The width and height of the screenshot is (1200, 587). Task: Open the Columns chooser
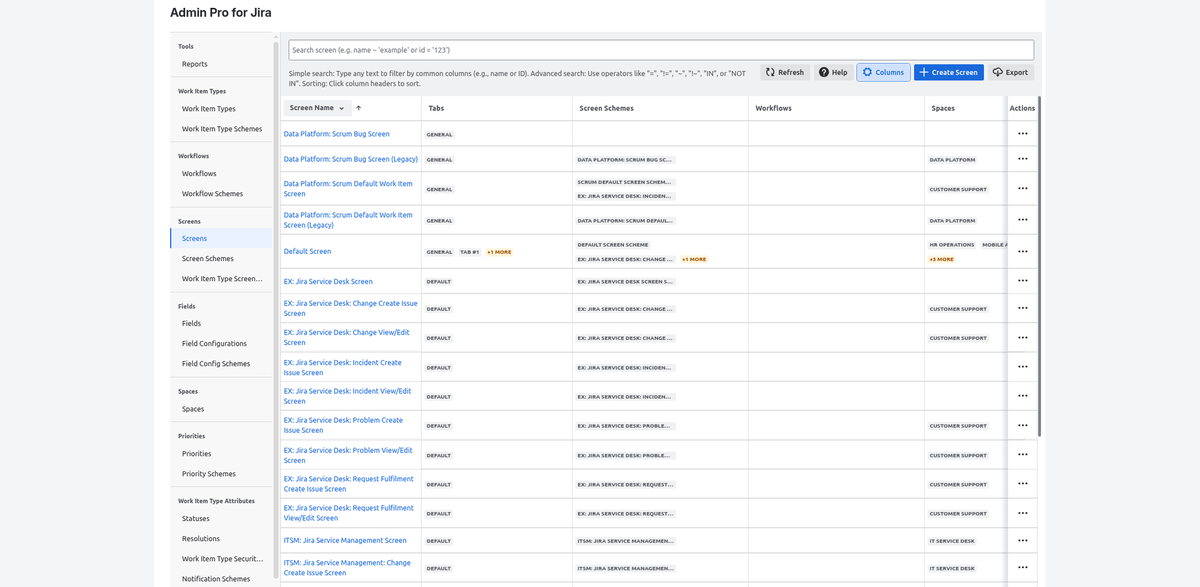point(883,72)
